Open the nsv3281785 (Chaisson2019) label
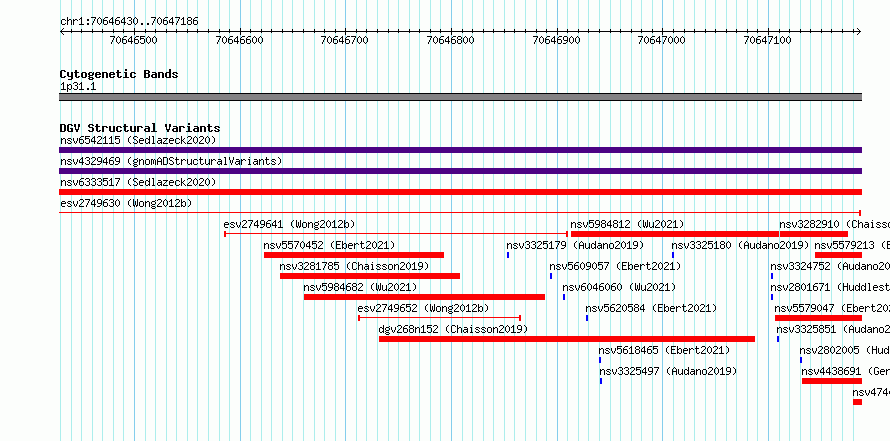The width and height of the screenshot is (890, 441). click(354, 266)
